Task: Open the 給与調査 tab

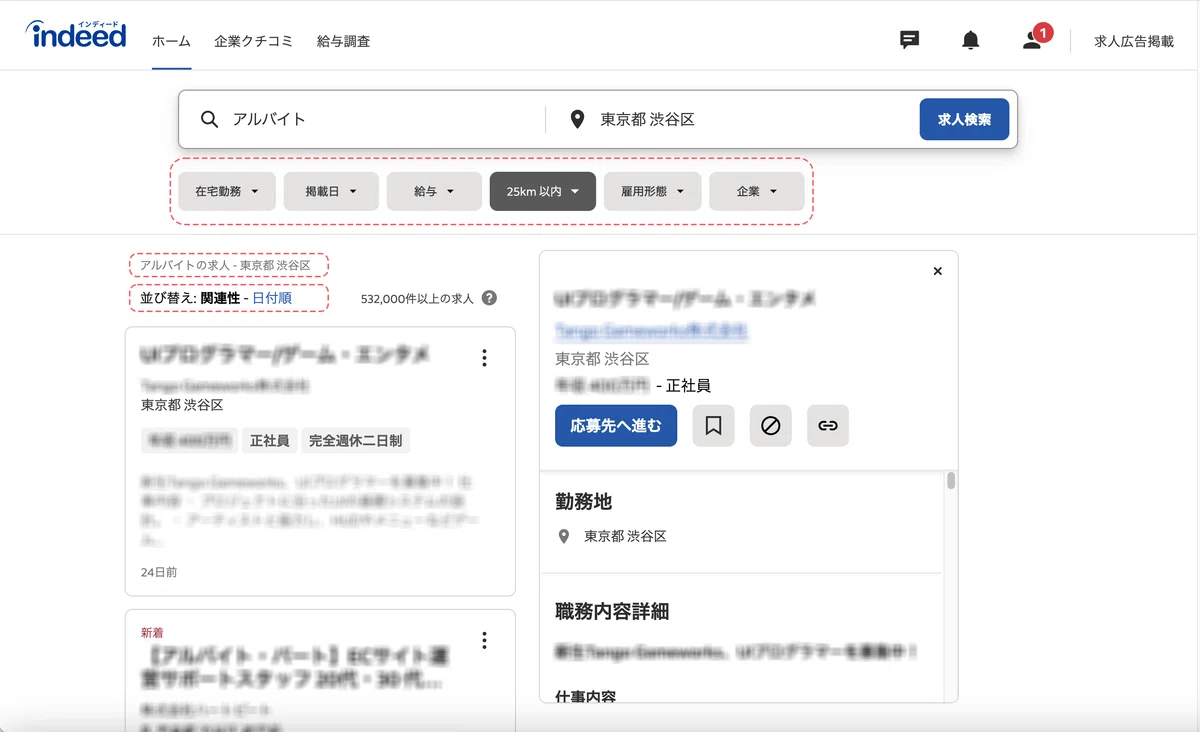Action: 343,41
